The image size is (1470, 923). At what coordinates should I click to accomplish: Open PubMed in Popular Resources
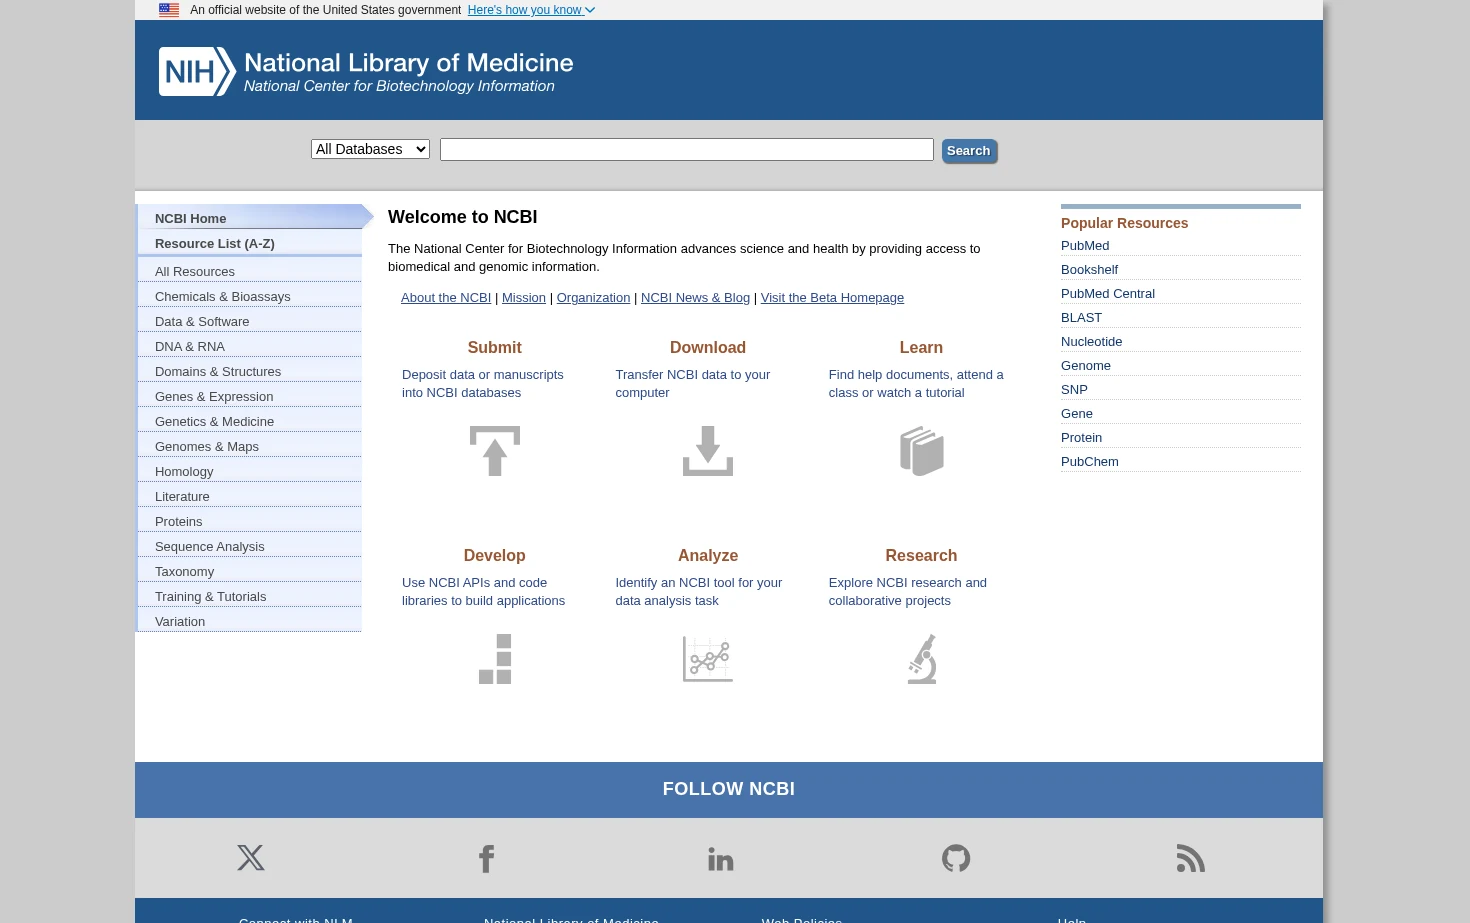[x=1085, y=246]
